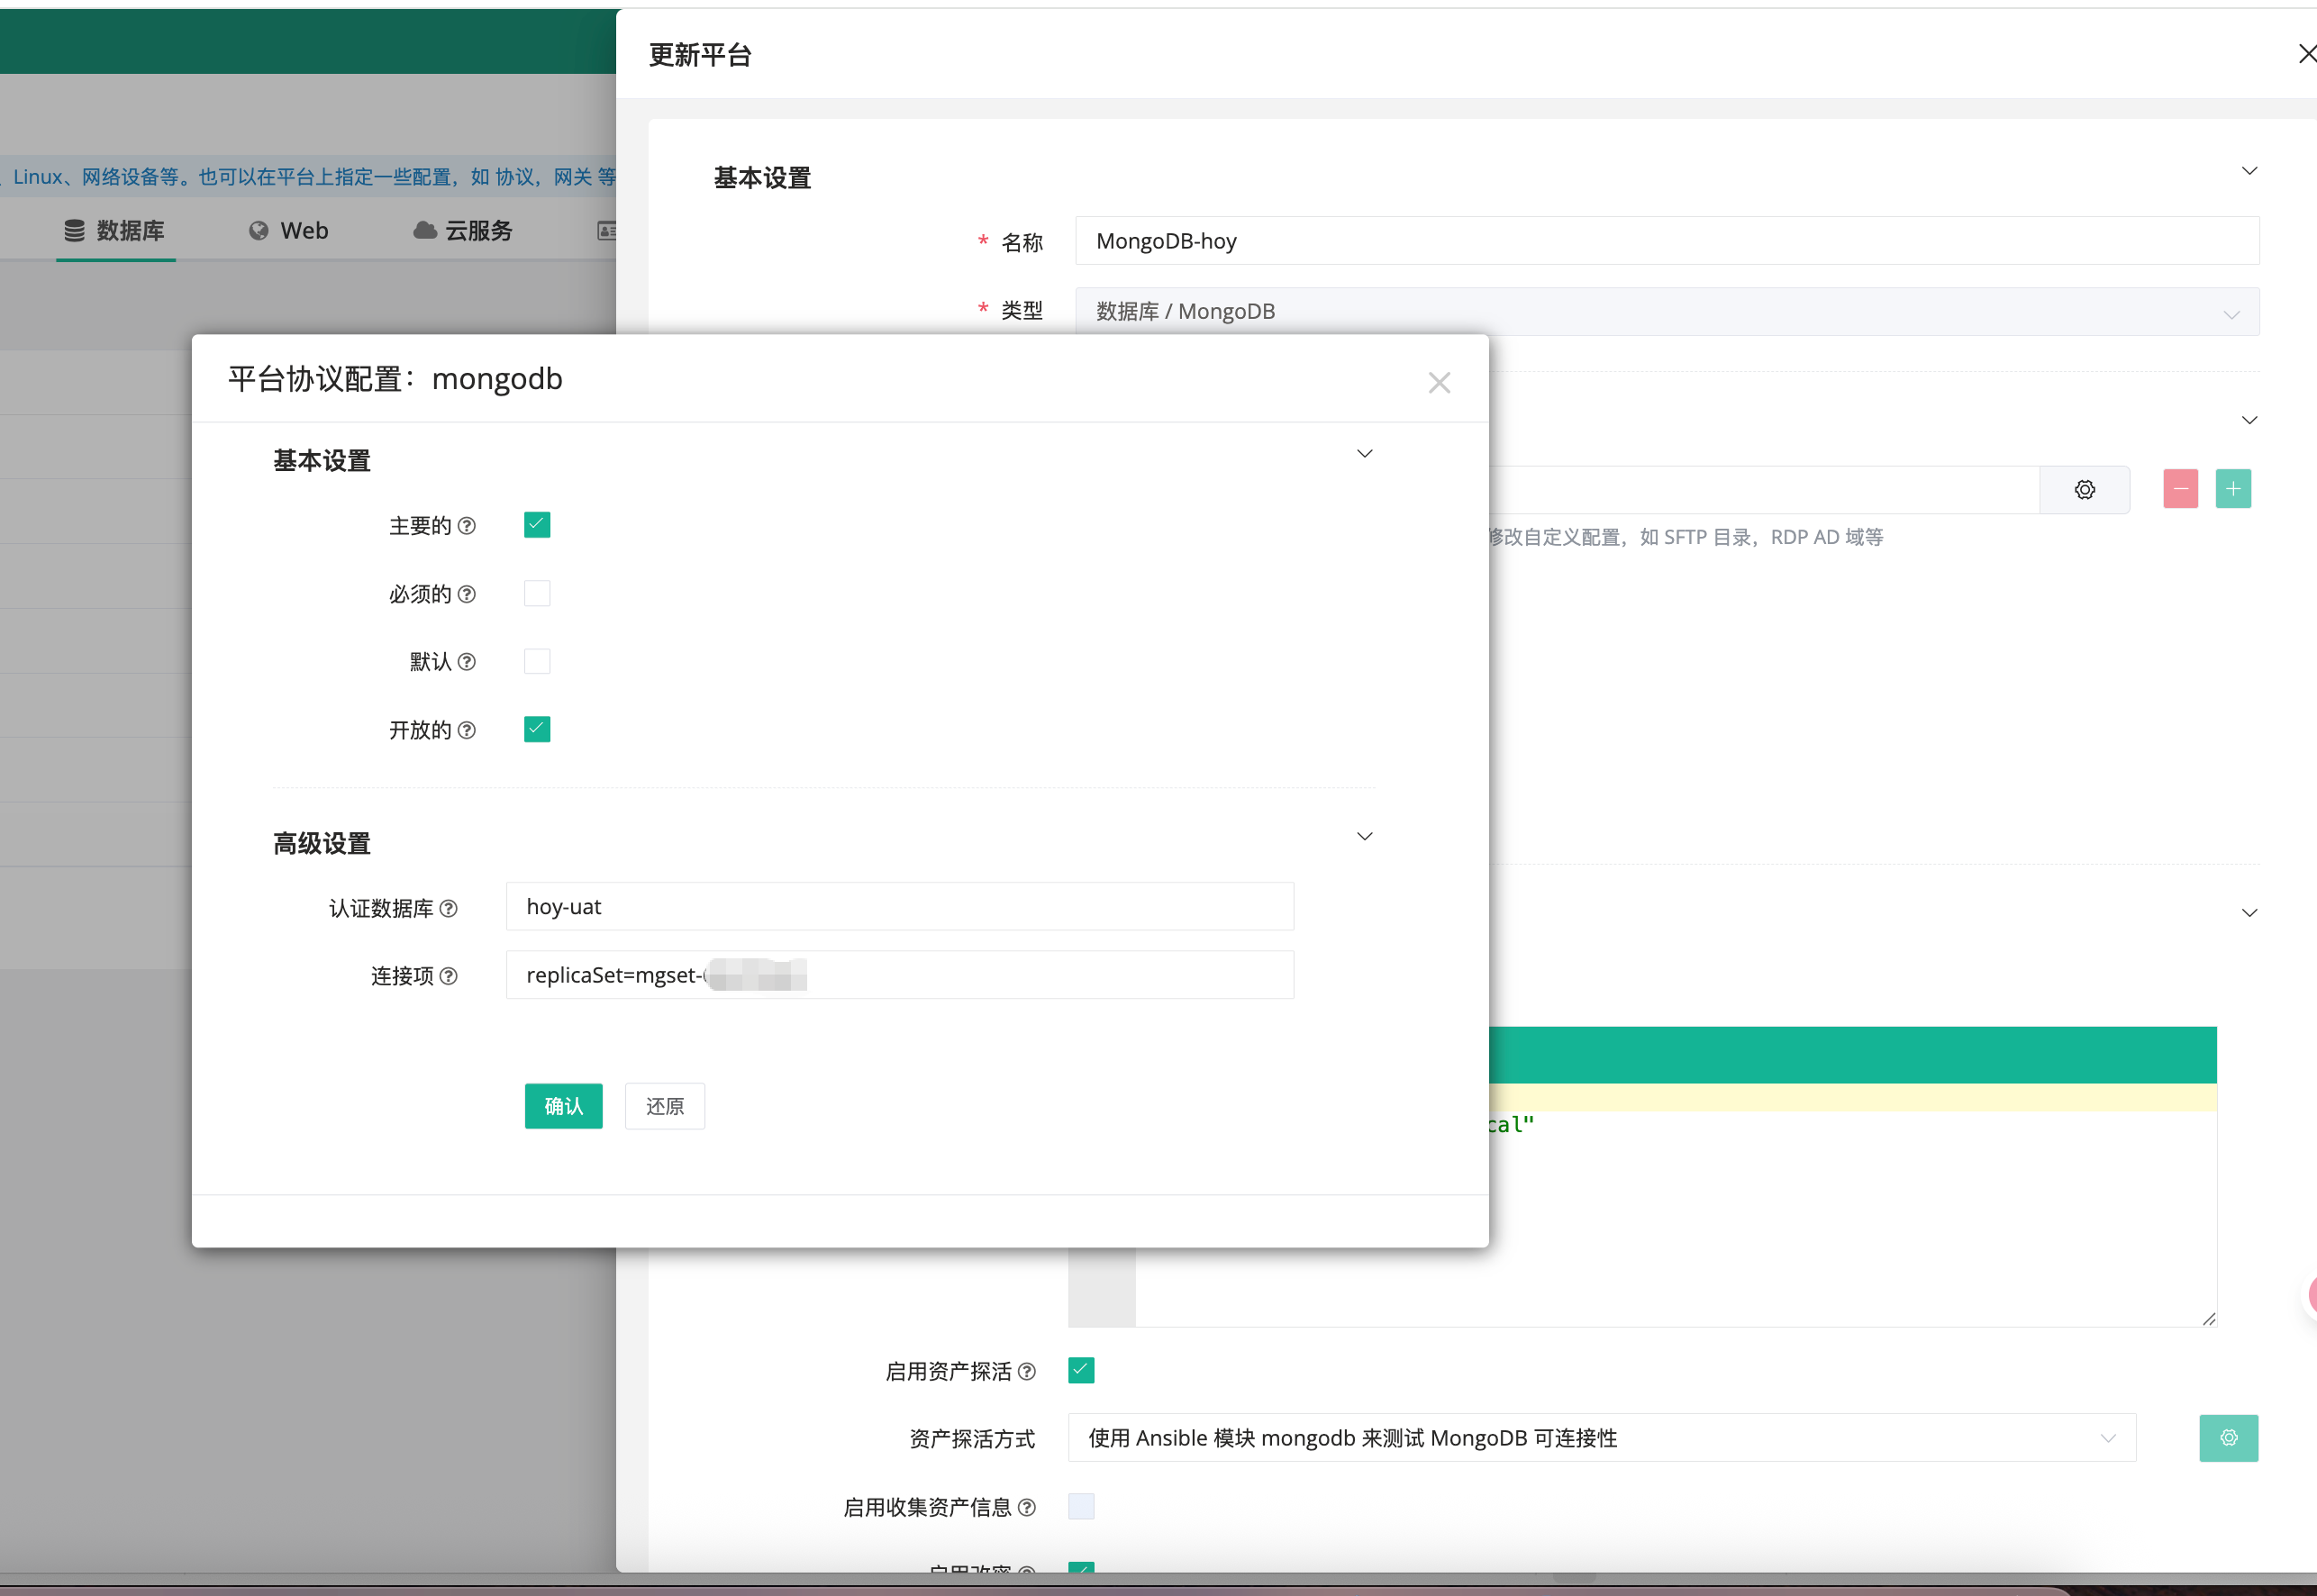Screen dimensions: 2317x1596
Task: Click the help icon beside 认证数据库
Action: tap(449, 908)
